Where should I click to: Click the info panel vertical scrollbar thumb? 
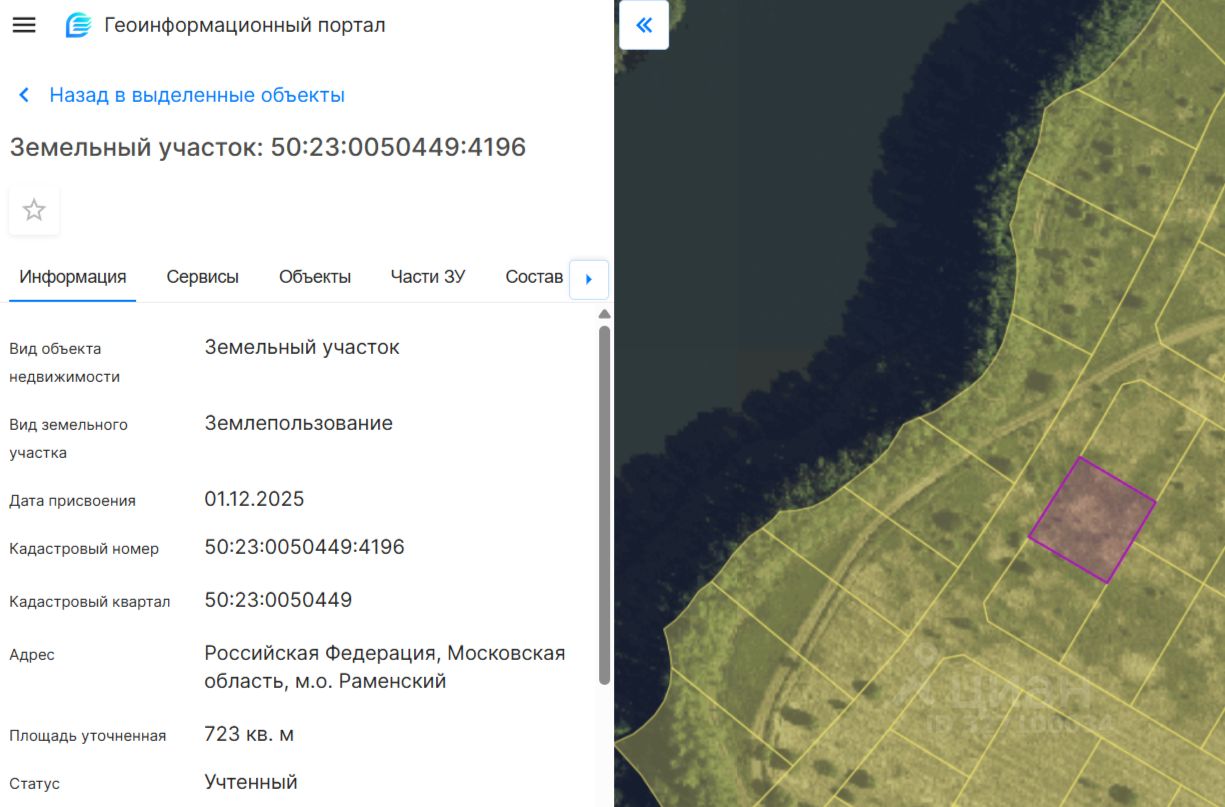(x=604, y=505)
